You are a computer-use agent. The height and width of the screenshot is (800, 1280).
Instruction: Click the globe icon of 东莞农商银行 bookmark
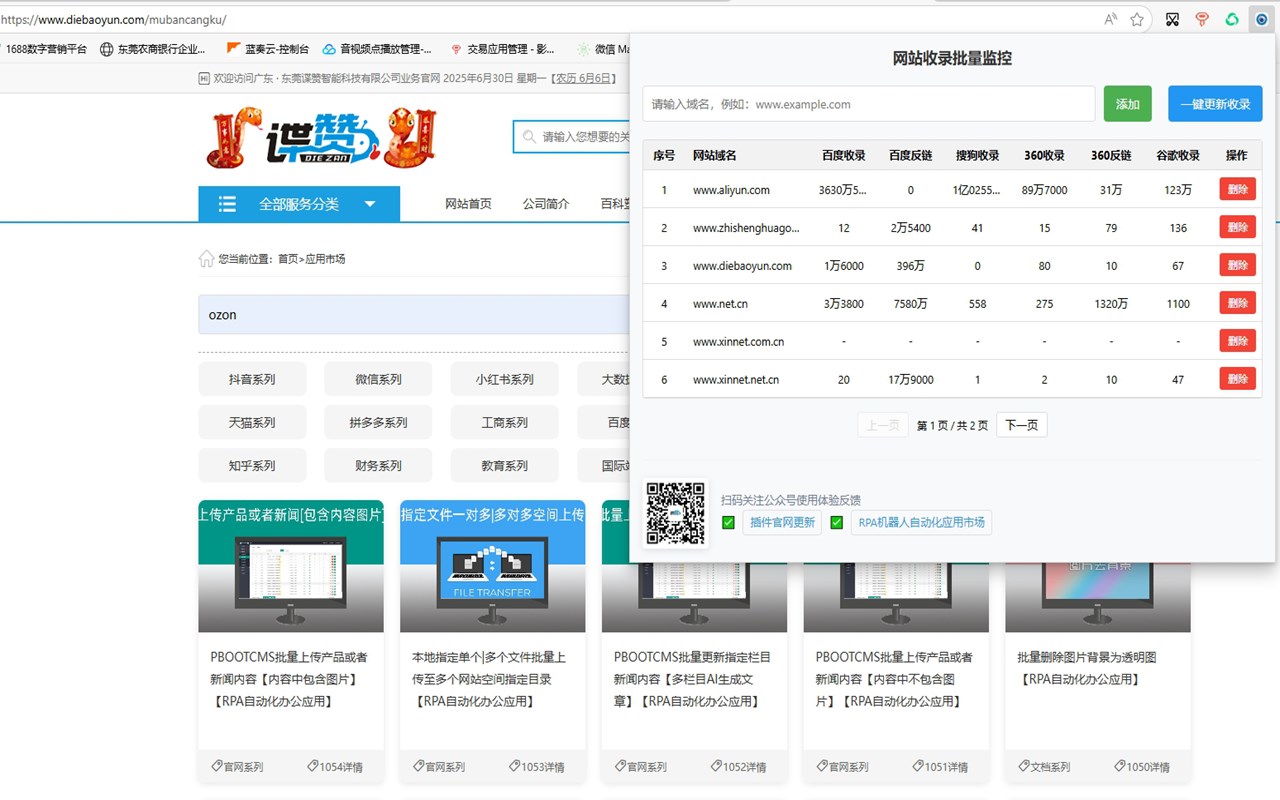click(x=107, y=49)
